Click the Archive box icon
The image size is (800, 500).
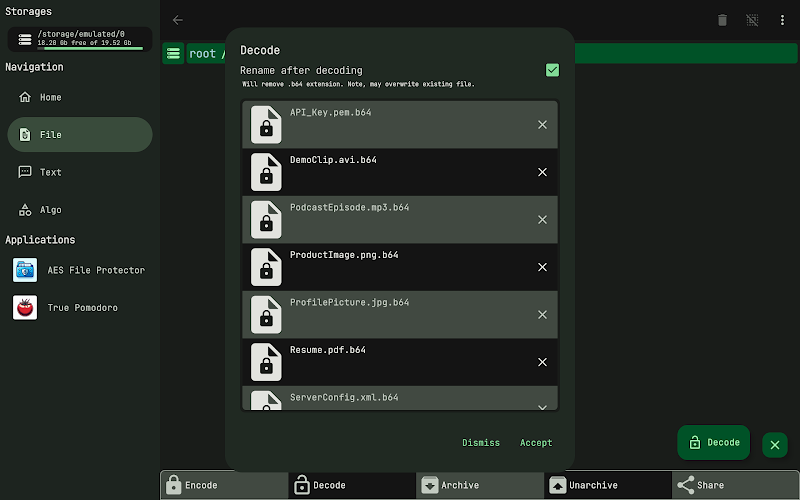pos(430,485)
